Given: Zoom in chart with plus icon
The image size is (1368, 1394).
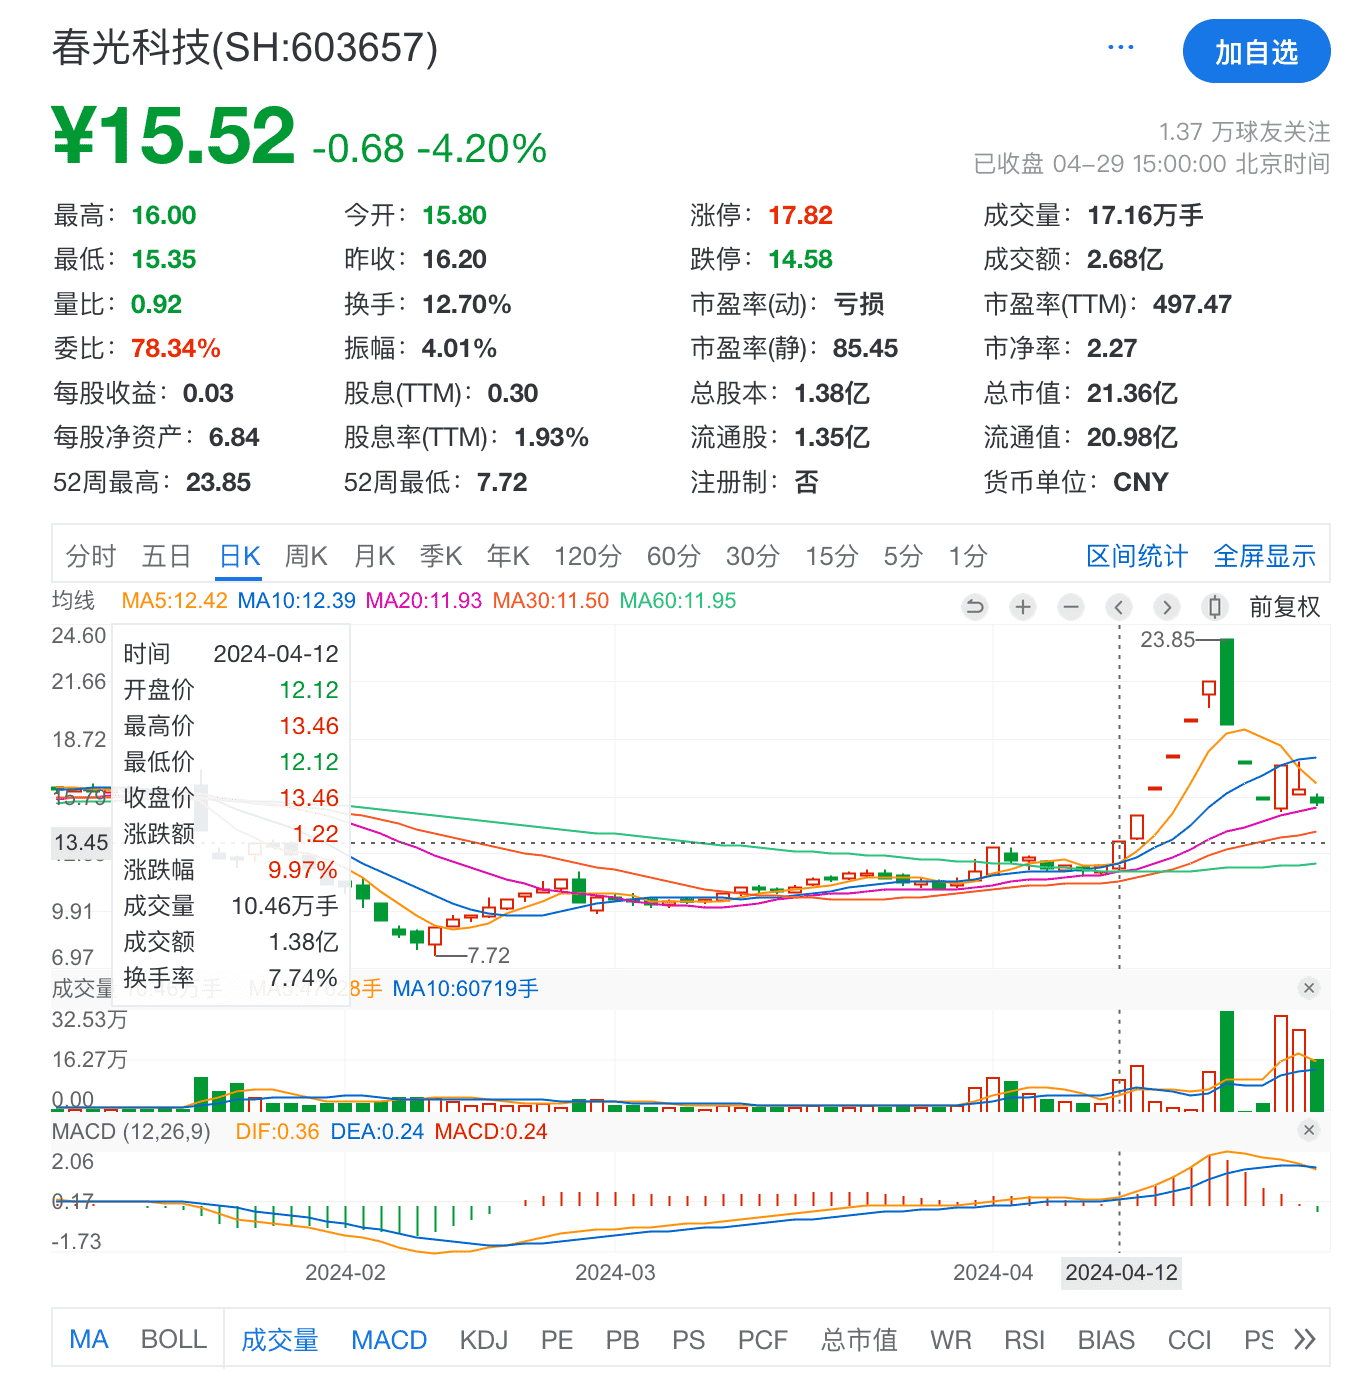Looking at the screenshot, I should pyautogui.click(x=1023, y=607).
